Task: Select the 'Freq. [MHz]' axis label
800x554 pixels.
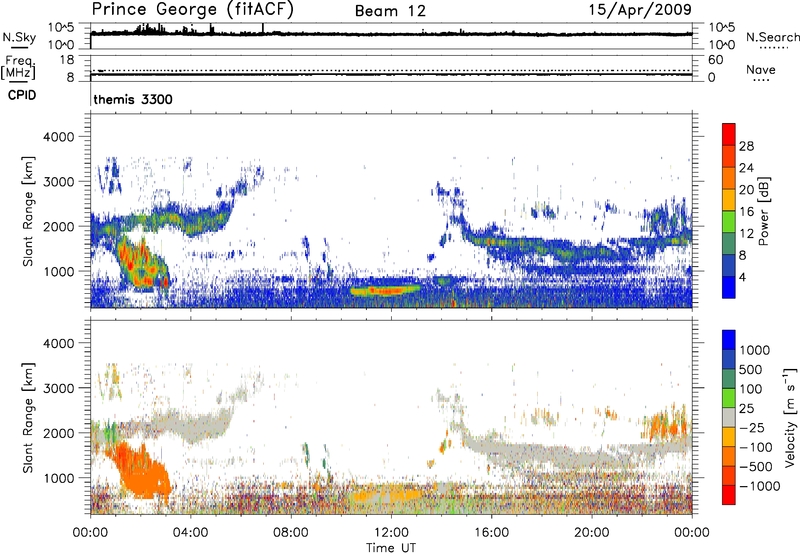Action: point(18,68)
